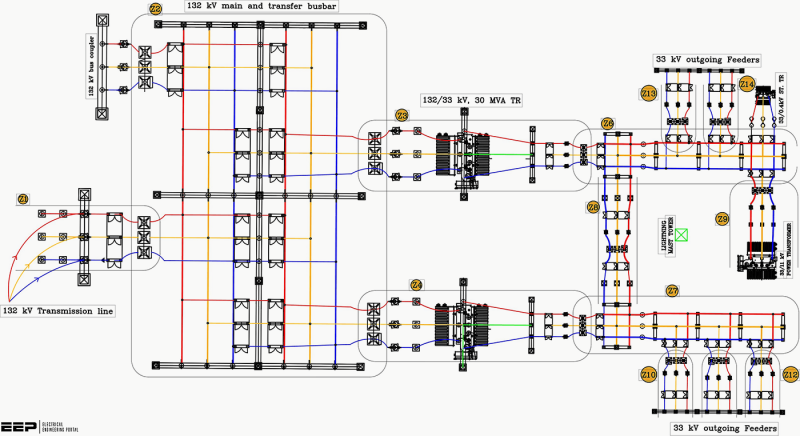Click the Z14 zone marker
Screen dimensions: 800x436
746,84
